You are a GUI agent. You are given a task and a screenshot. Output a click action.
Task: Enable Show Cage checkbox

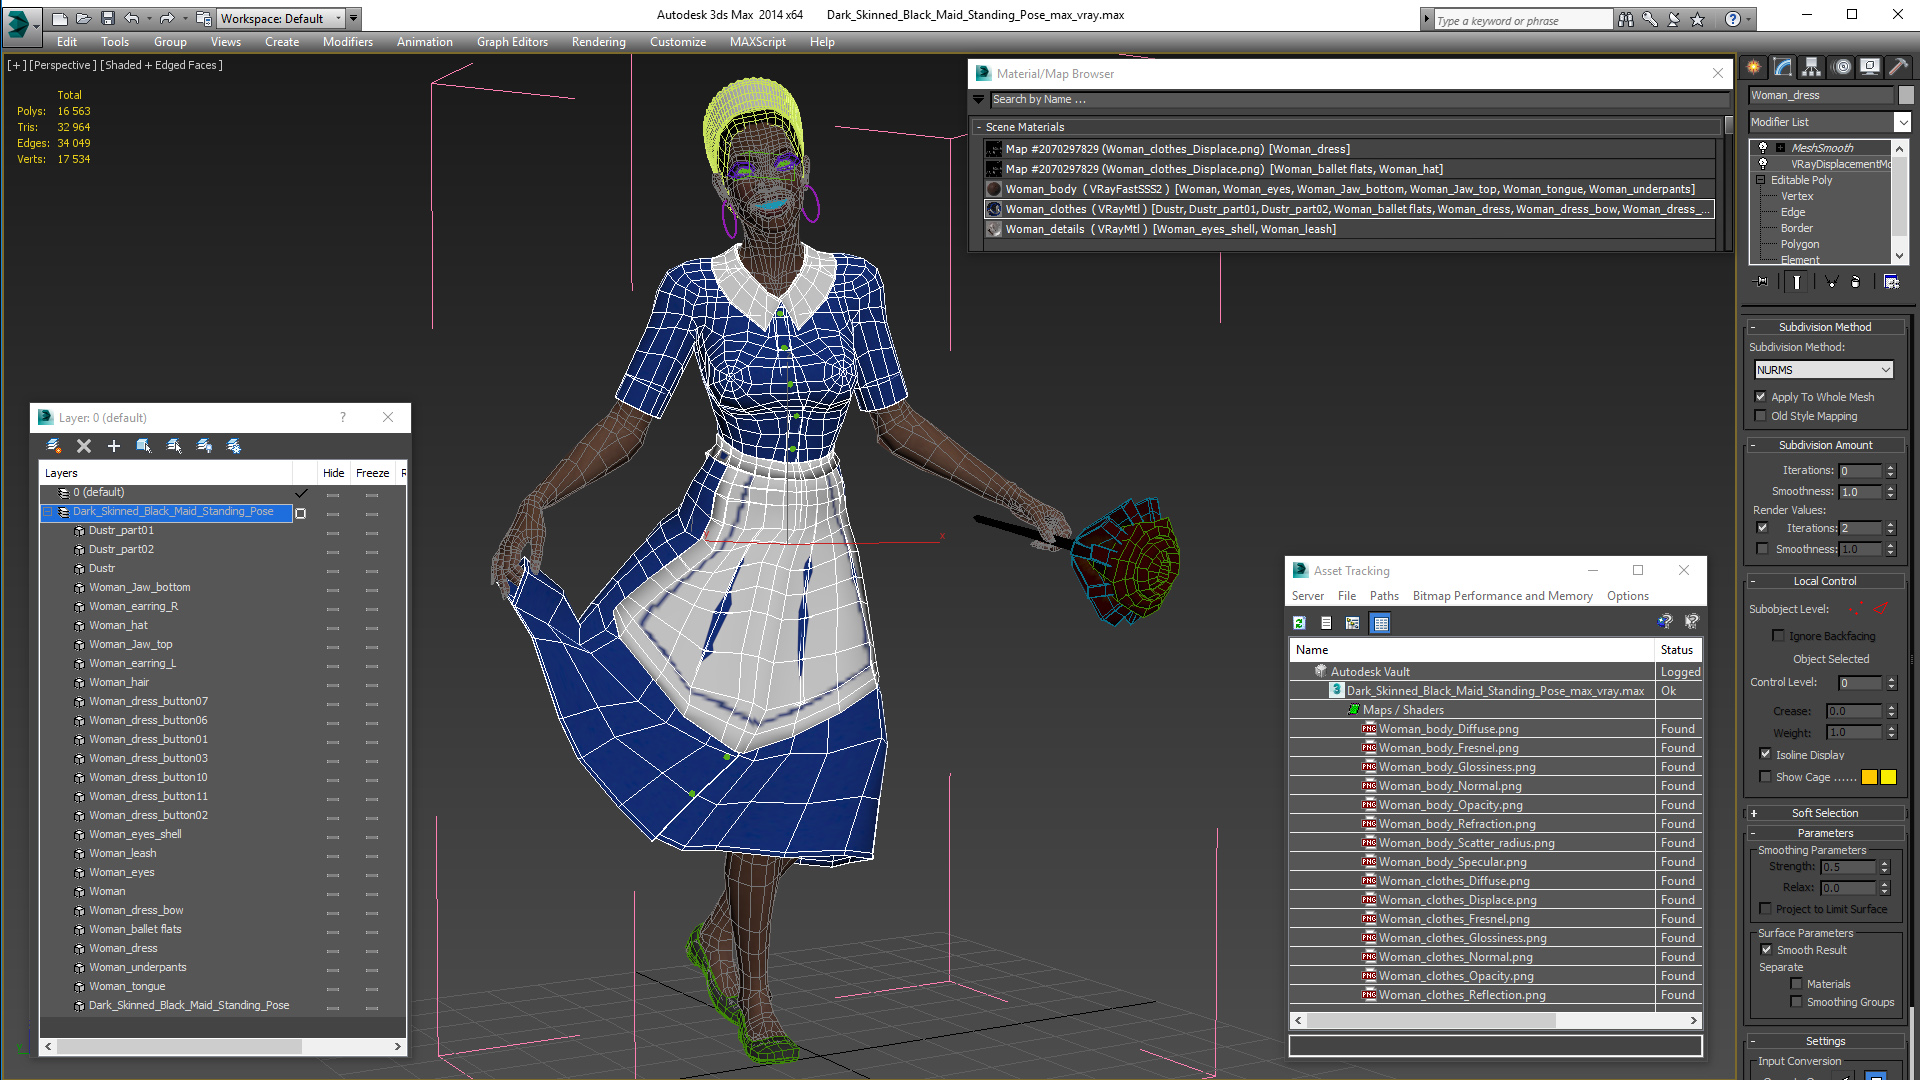click(1765, 777)
